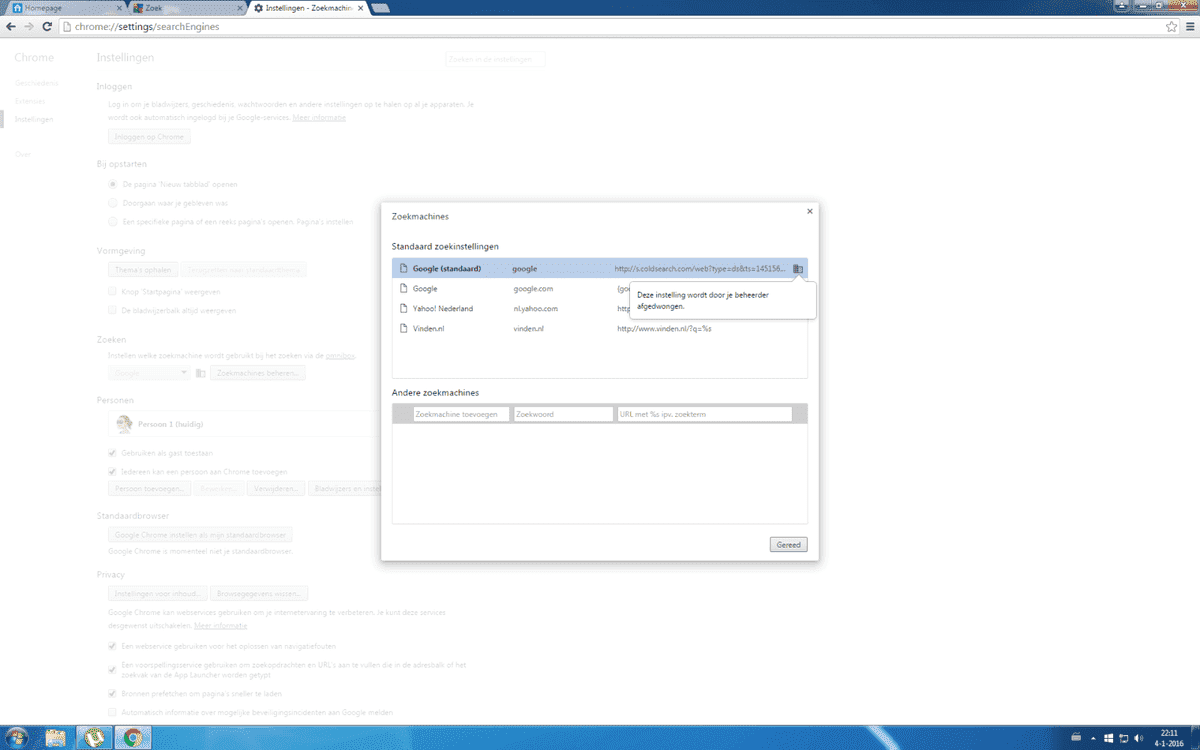The height and width of the screenshot is (750, 1200).
Task: Expand the default search engine dropdown under Zoeken
Action: (149, 373)
